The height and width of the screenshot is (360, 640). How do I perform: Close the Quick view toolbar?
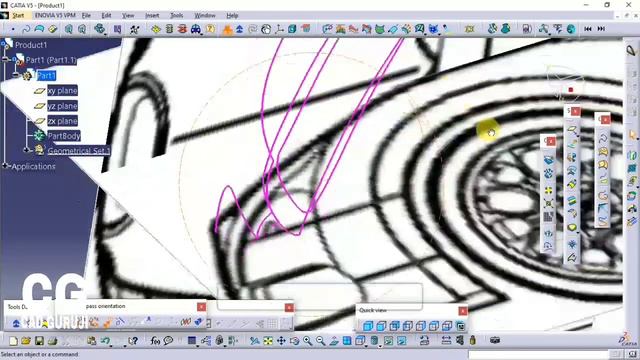coord(462,311)
